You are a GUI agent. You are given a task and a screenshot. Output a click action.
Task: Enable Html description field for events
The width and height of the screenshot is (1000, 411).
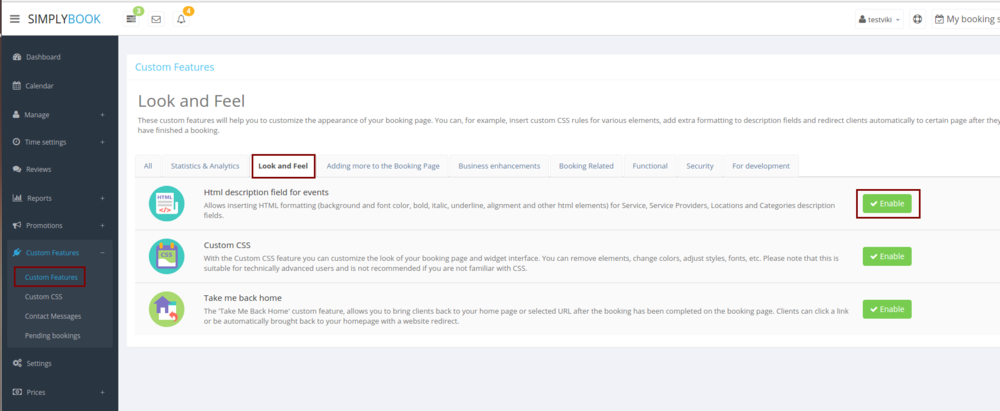coord(887,203)
